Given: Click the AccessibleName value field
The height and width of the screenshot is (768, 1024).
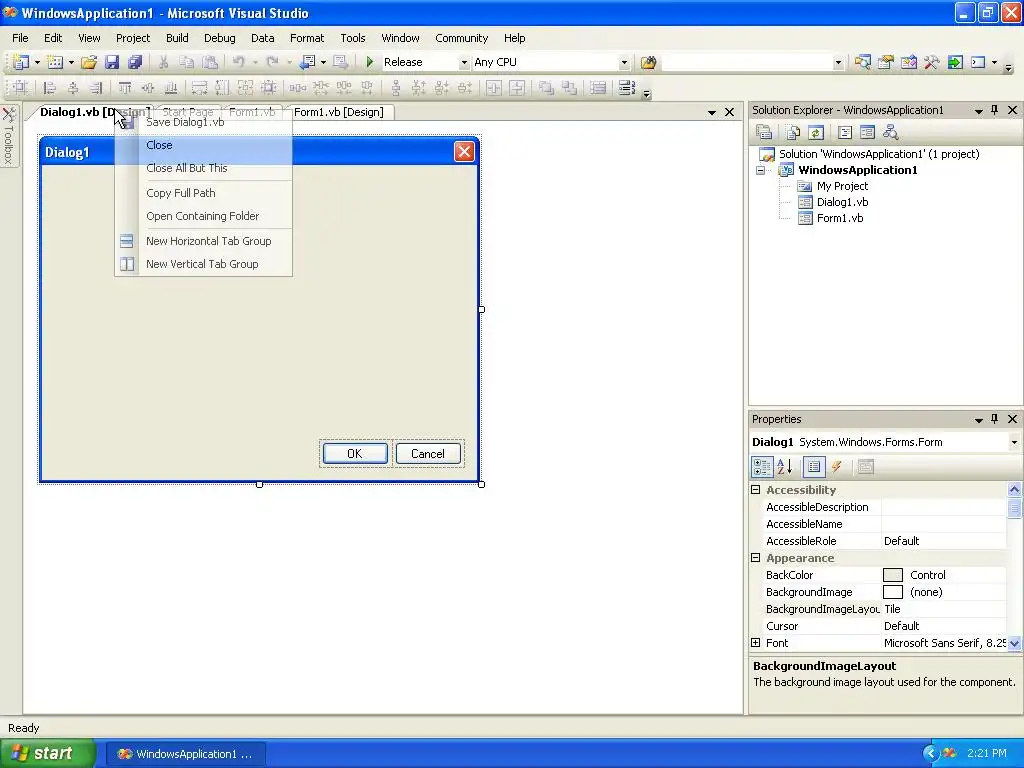Looking at the screenshot, I should pyautogui.click(x=944, y=524).
